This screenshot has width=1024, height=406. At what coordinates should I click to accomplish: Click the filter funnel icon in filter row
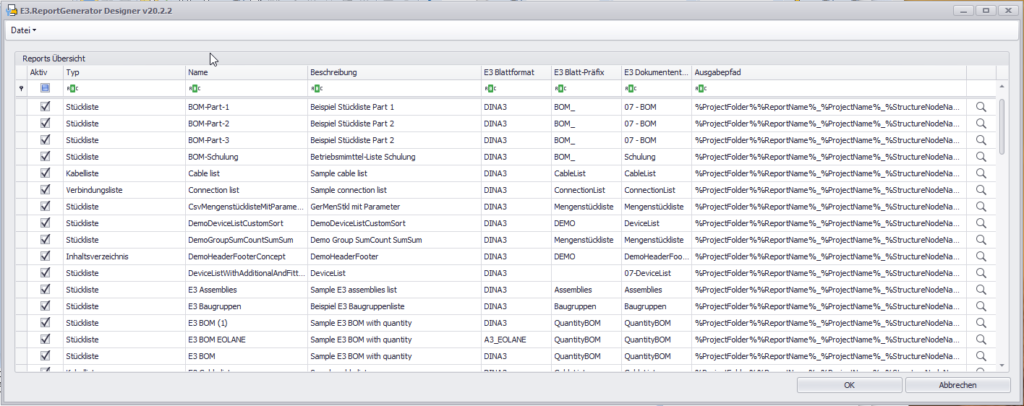click(22, 89)
